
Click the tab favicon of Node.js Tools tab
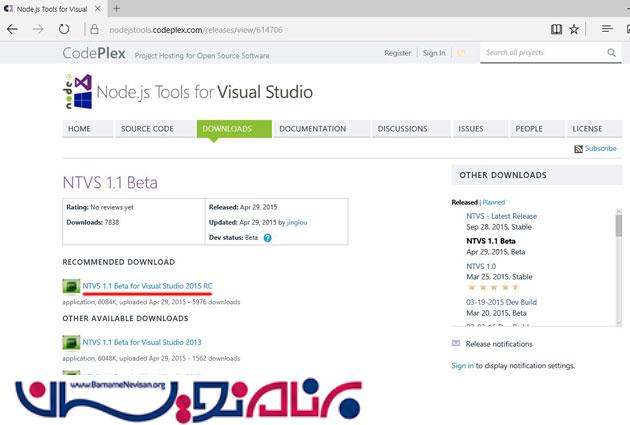(8, 8)
